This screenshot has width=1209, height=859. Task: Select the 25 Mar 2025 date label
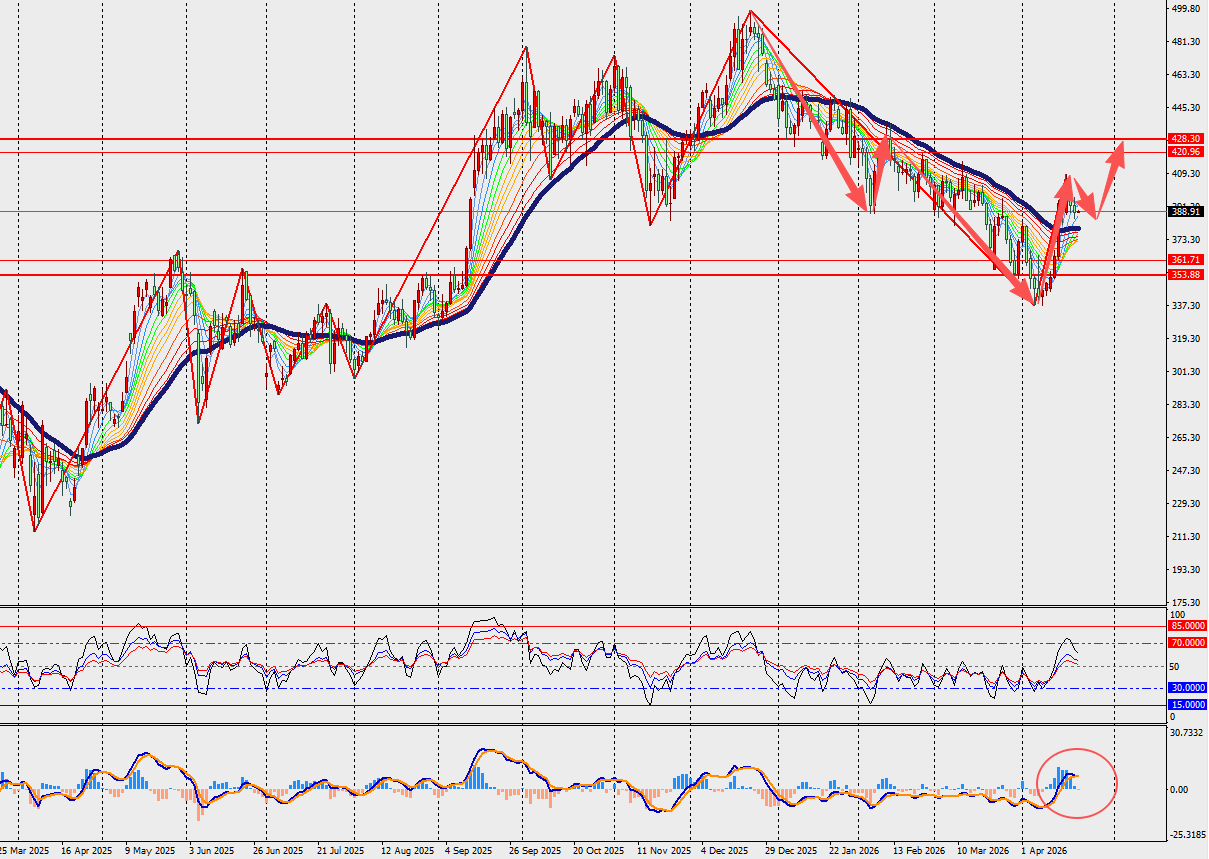[x=24, y=851]
